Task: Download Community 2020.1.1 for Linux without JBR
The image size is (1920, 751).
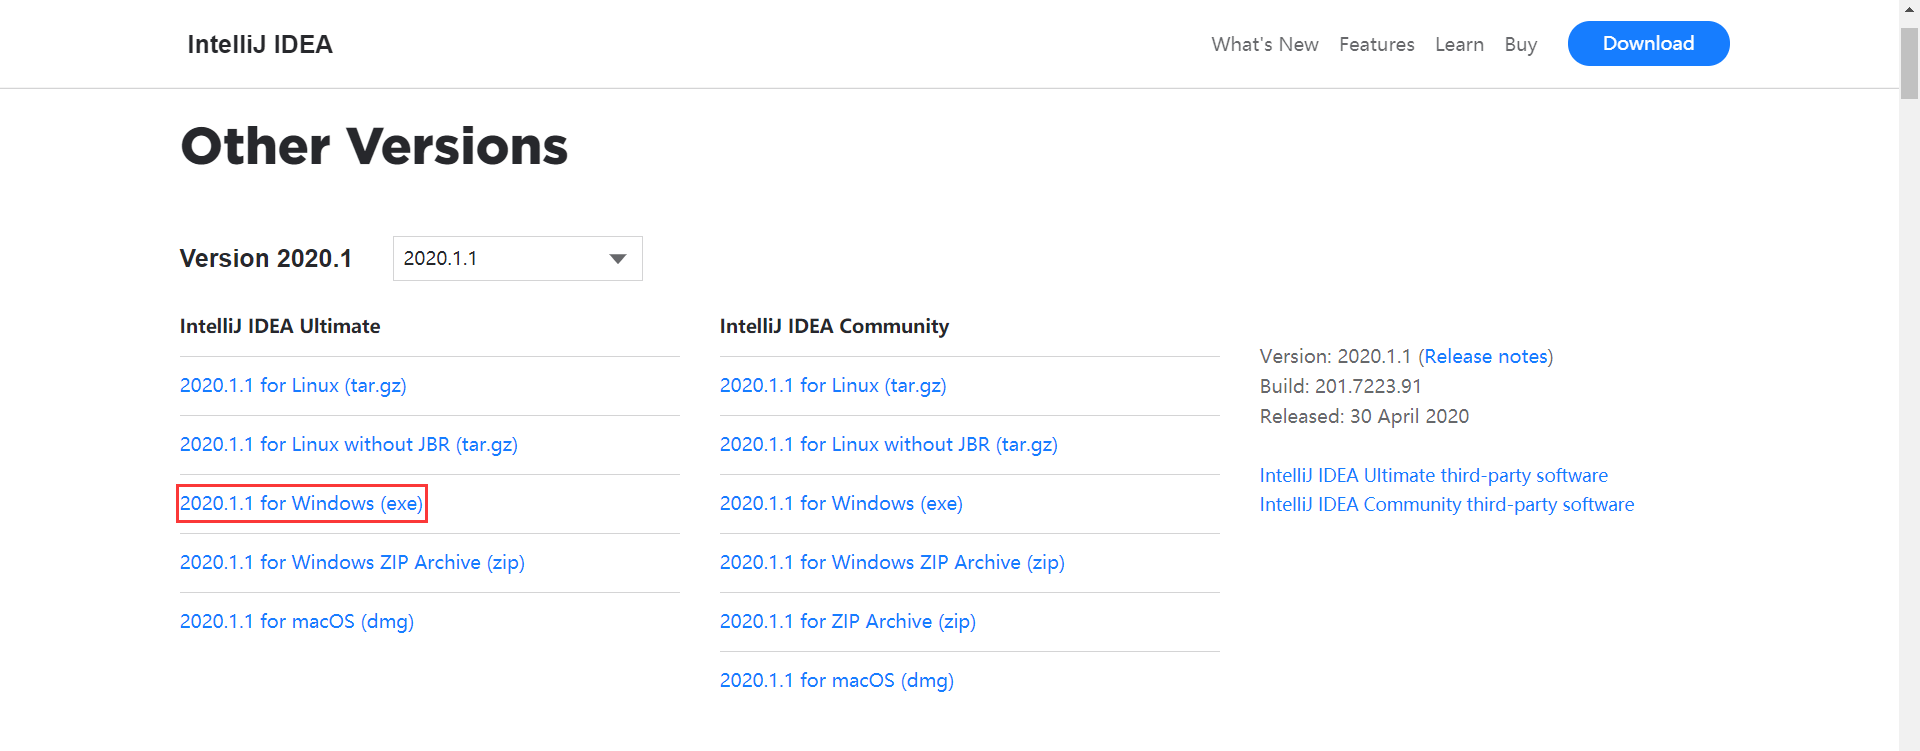Action: tap(889, 444)
